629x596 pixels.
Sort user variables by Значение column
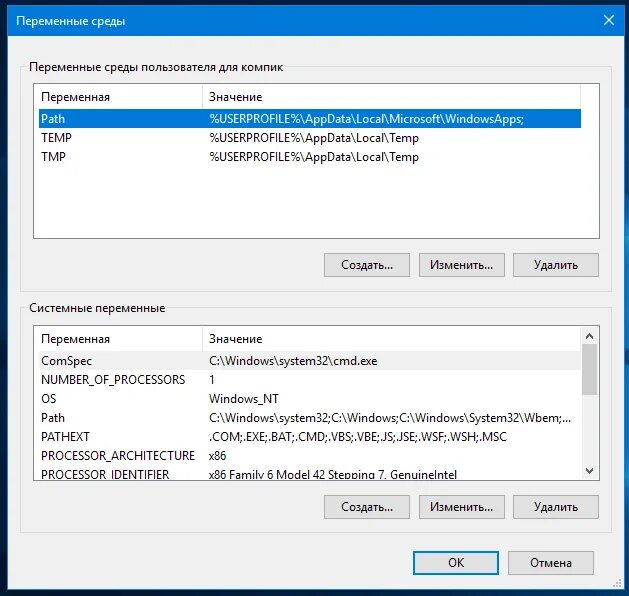coord(391,97)
